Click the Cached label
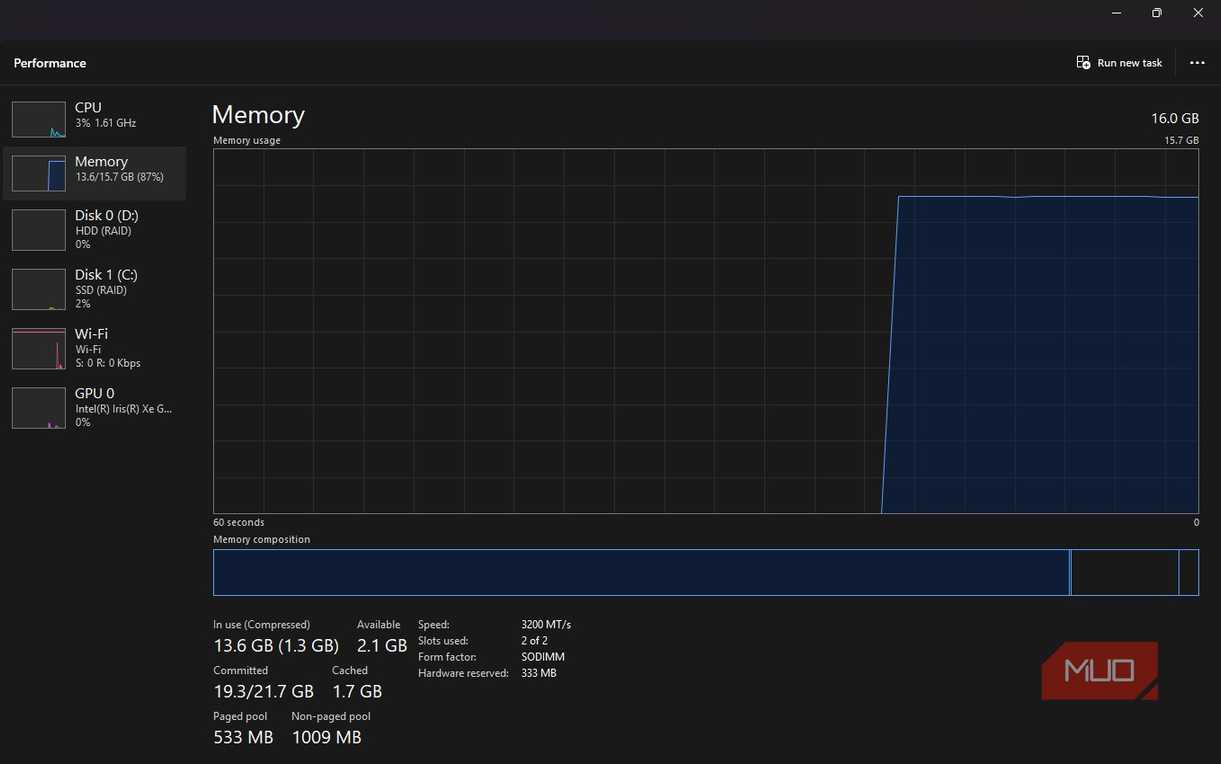The height and width of the screenshot is (764, 1221). (350, 670)
